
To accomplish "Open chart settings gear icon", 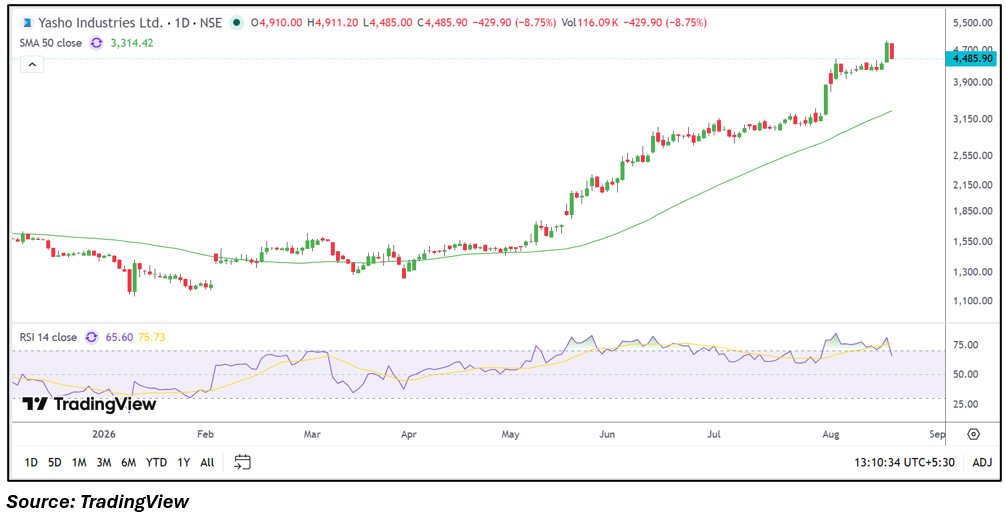I will click(x=973, y=434).
